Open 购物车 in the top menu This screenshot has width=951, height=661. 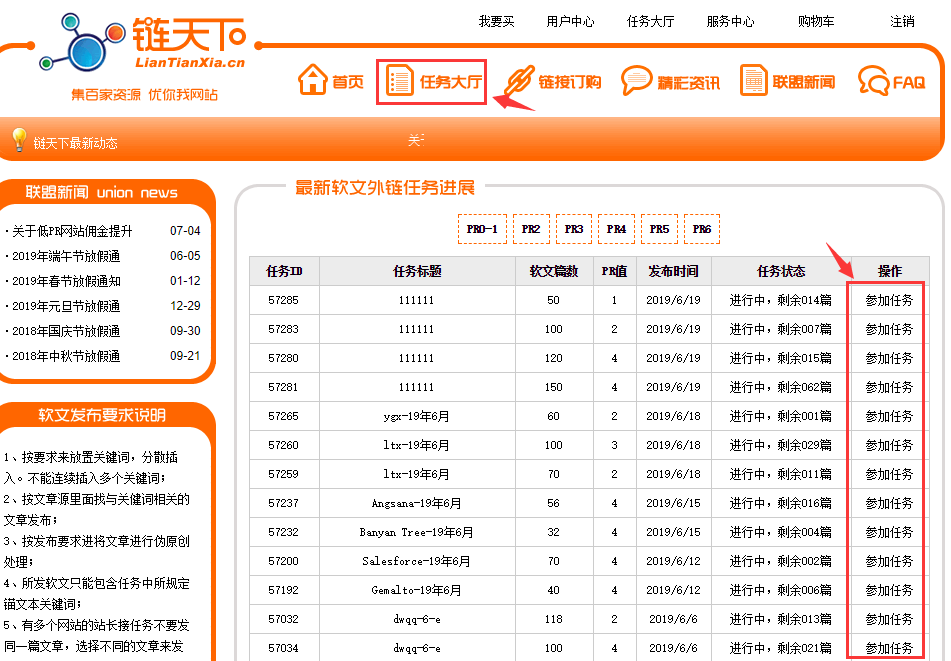816,22
